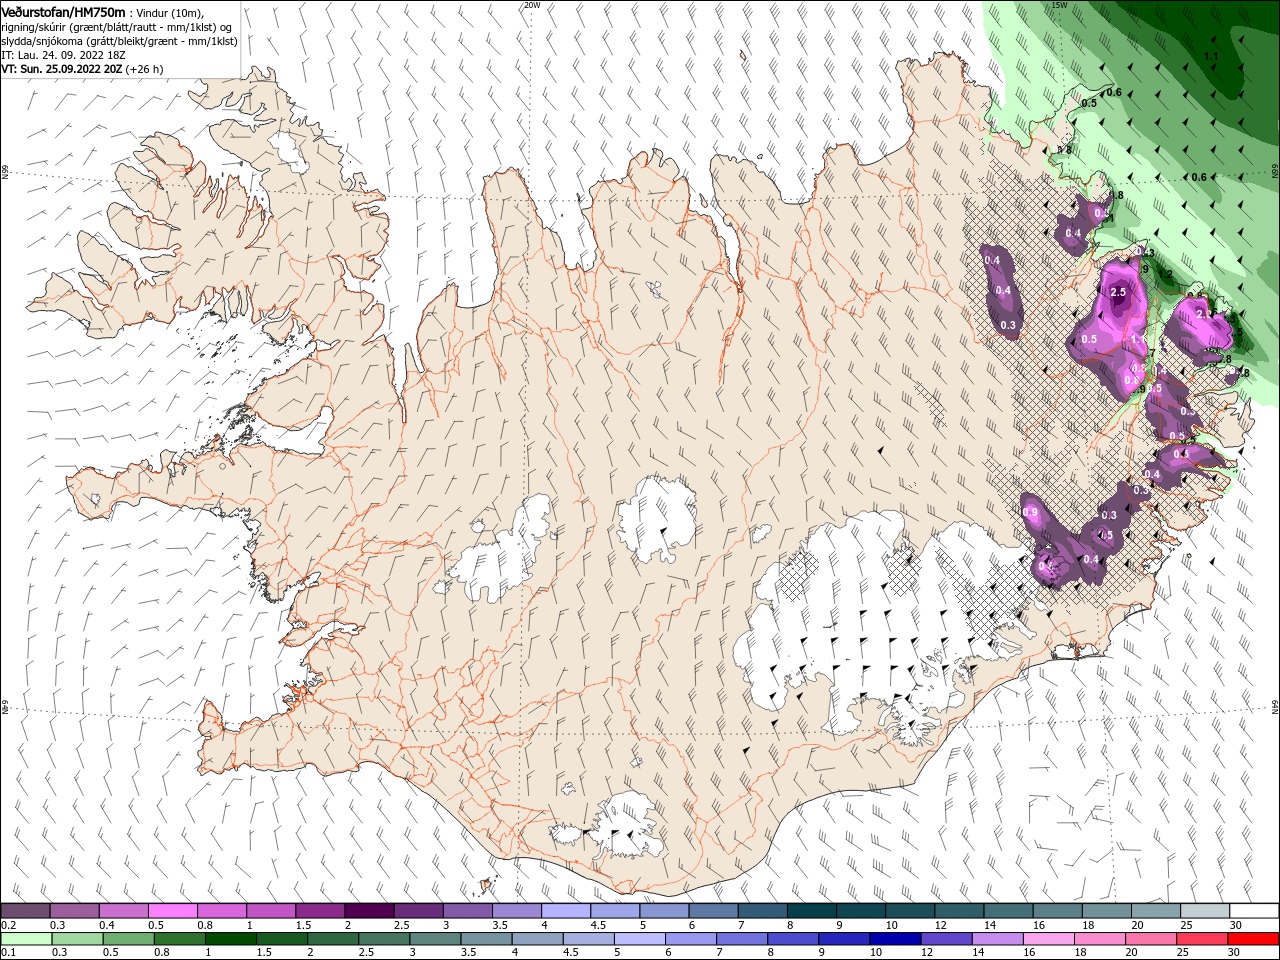Click the white 0.9 snowfall value on the map
The image size is (1280, 960).
point(1031,513)
